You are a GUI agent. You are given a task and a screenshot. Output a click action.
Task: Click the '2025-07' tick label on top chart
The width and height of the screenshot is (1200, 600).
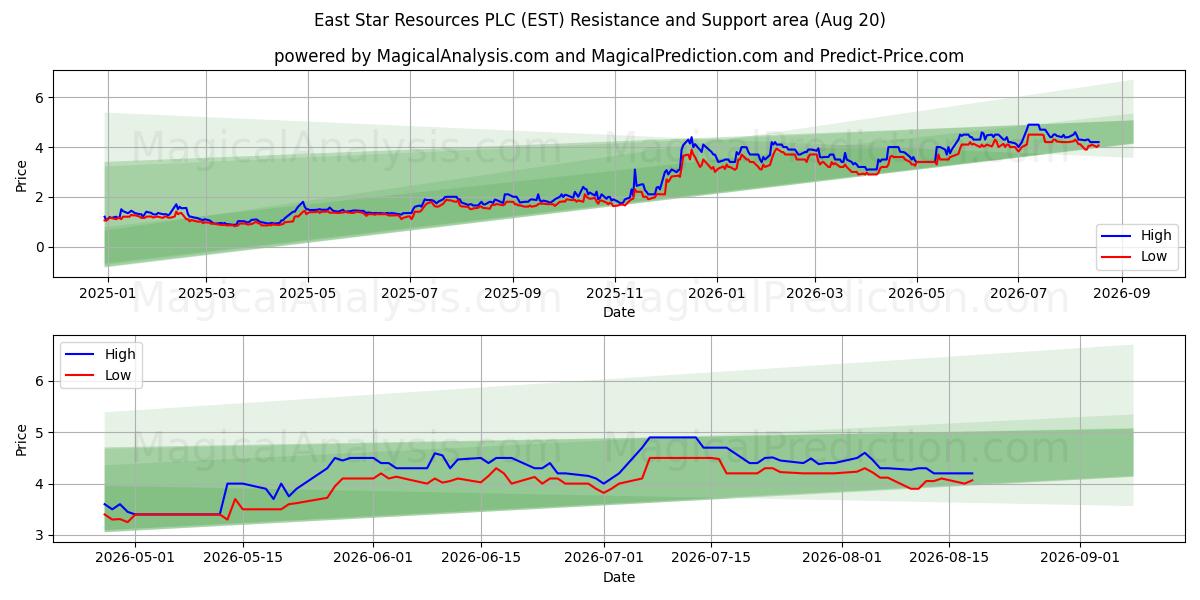coord(410,294)
